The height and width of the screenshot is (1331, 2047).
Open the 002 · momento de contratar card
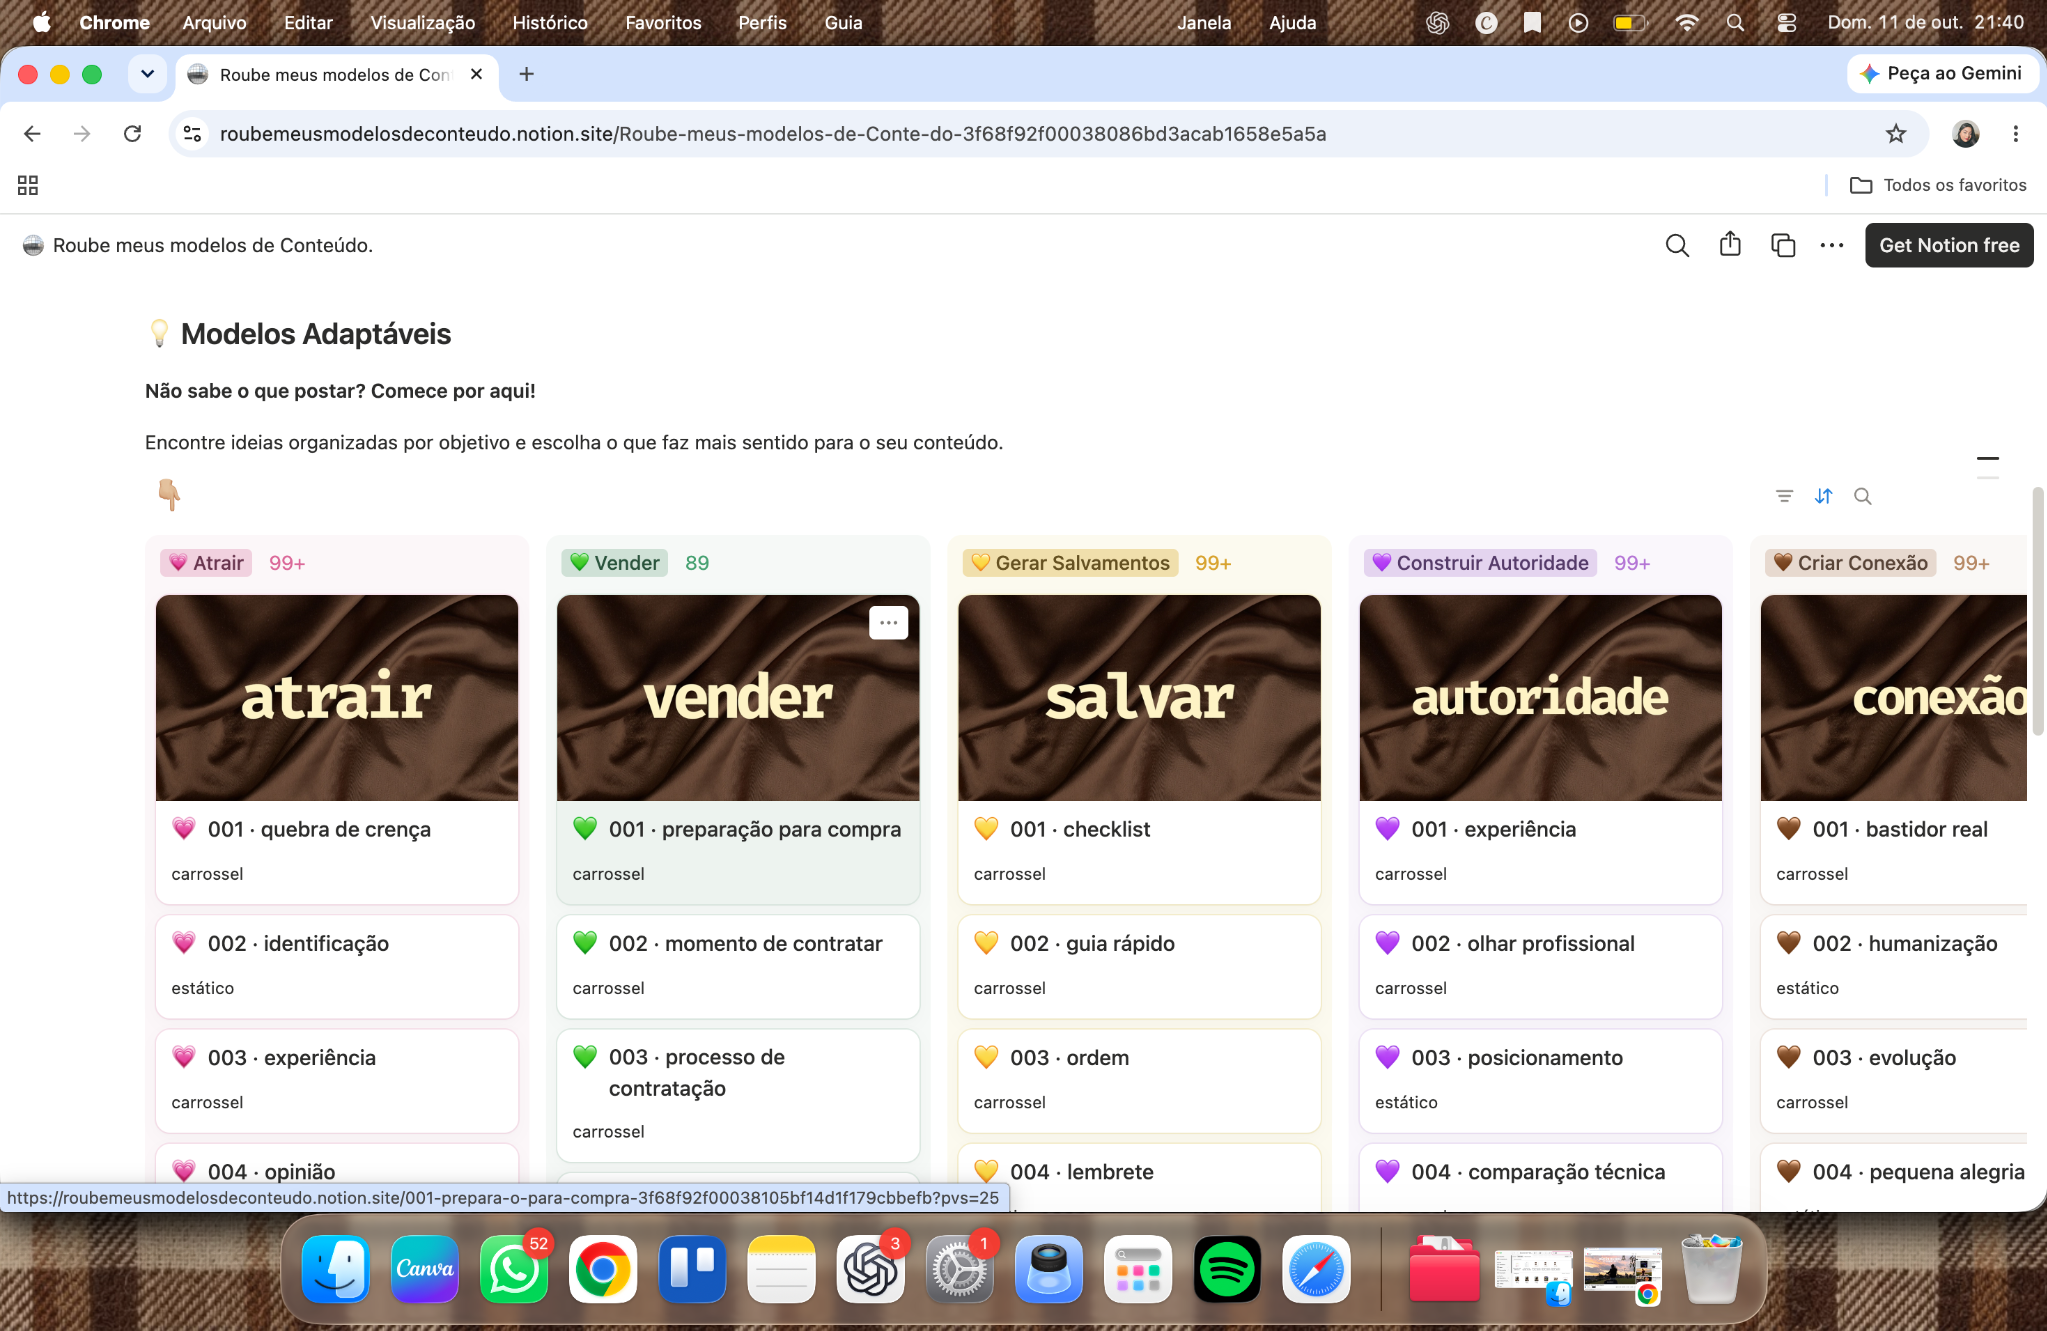point(738,966)
